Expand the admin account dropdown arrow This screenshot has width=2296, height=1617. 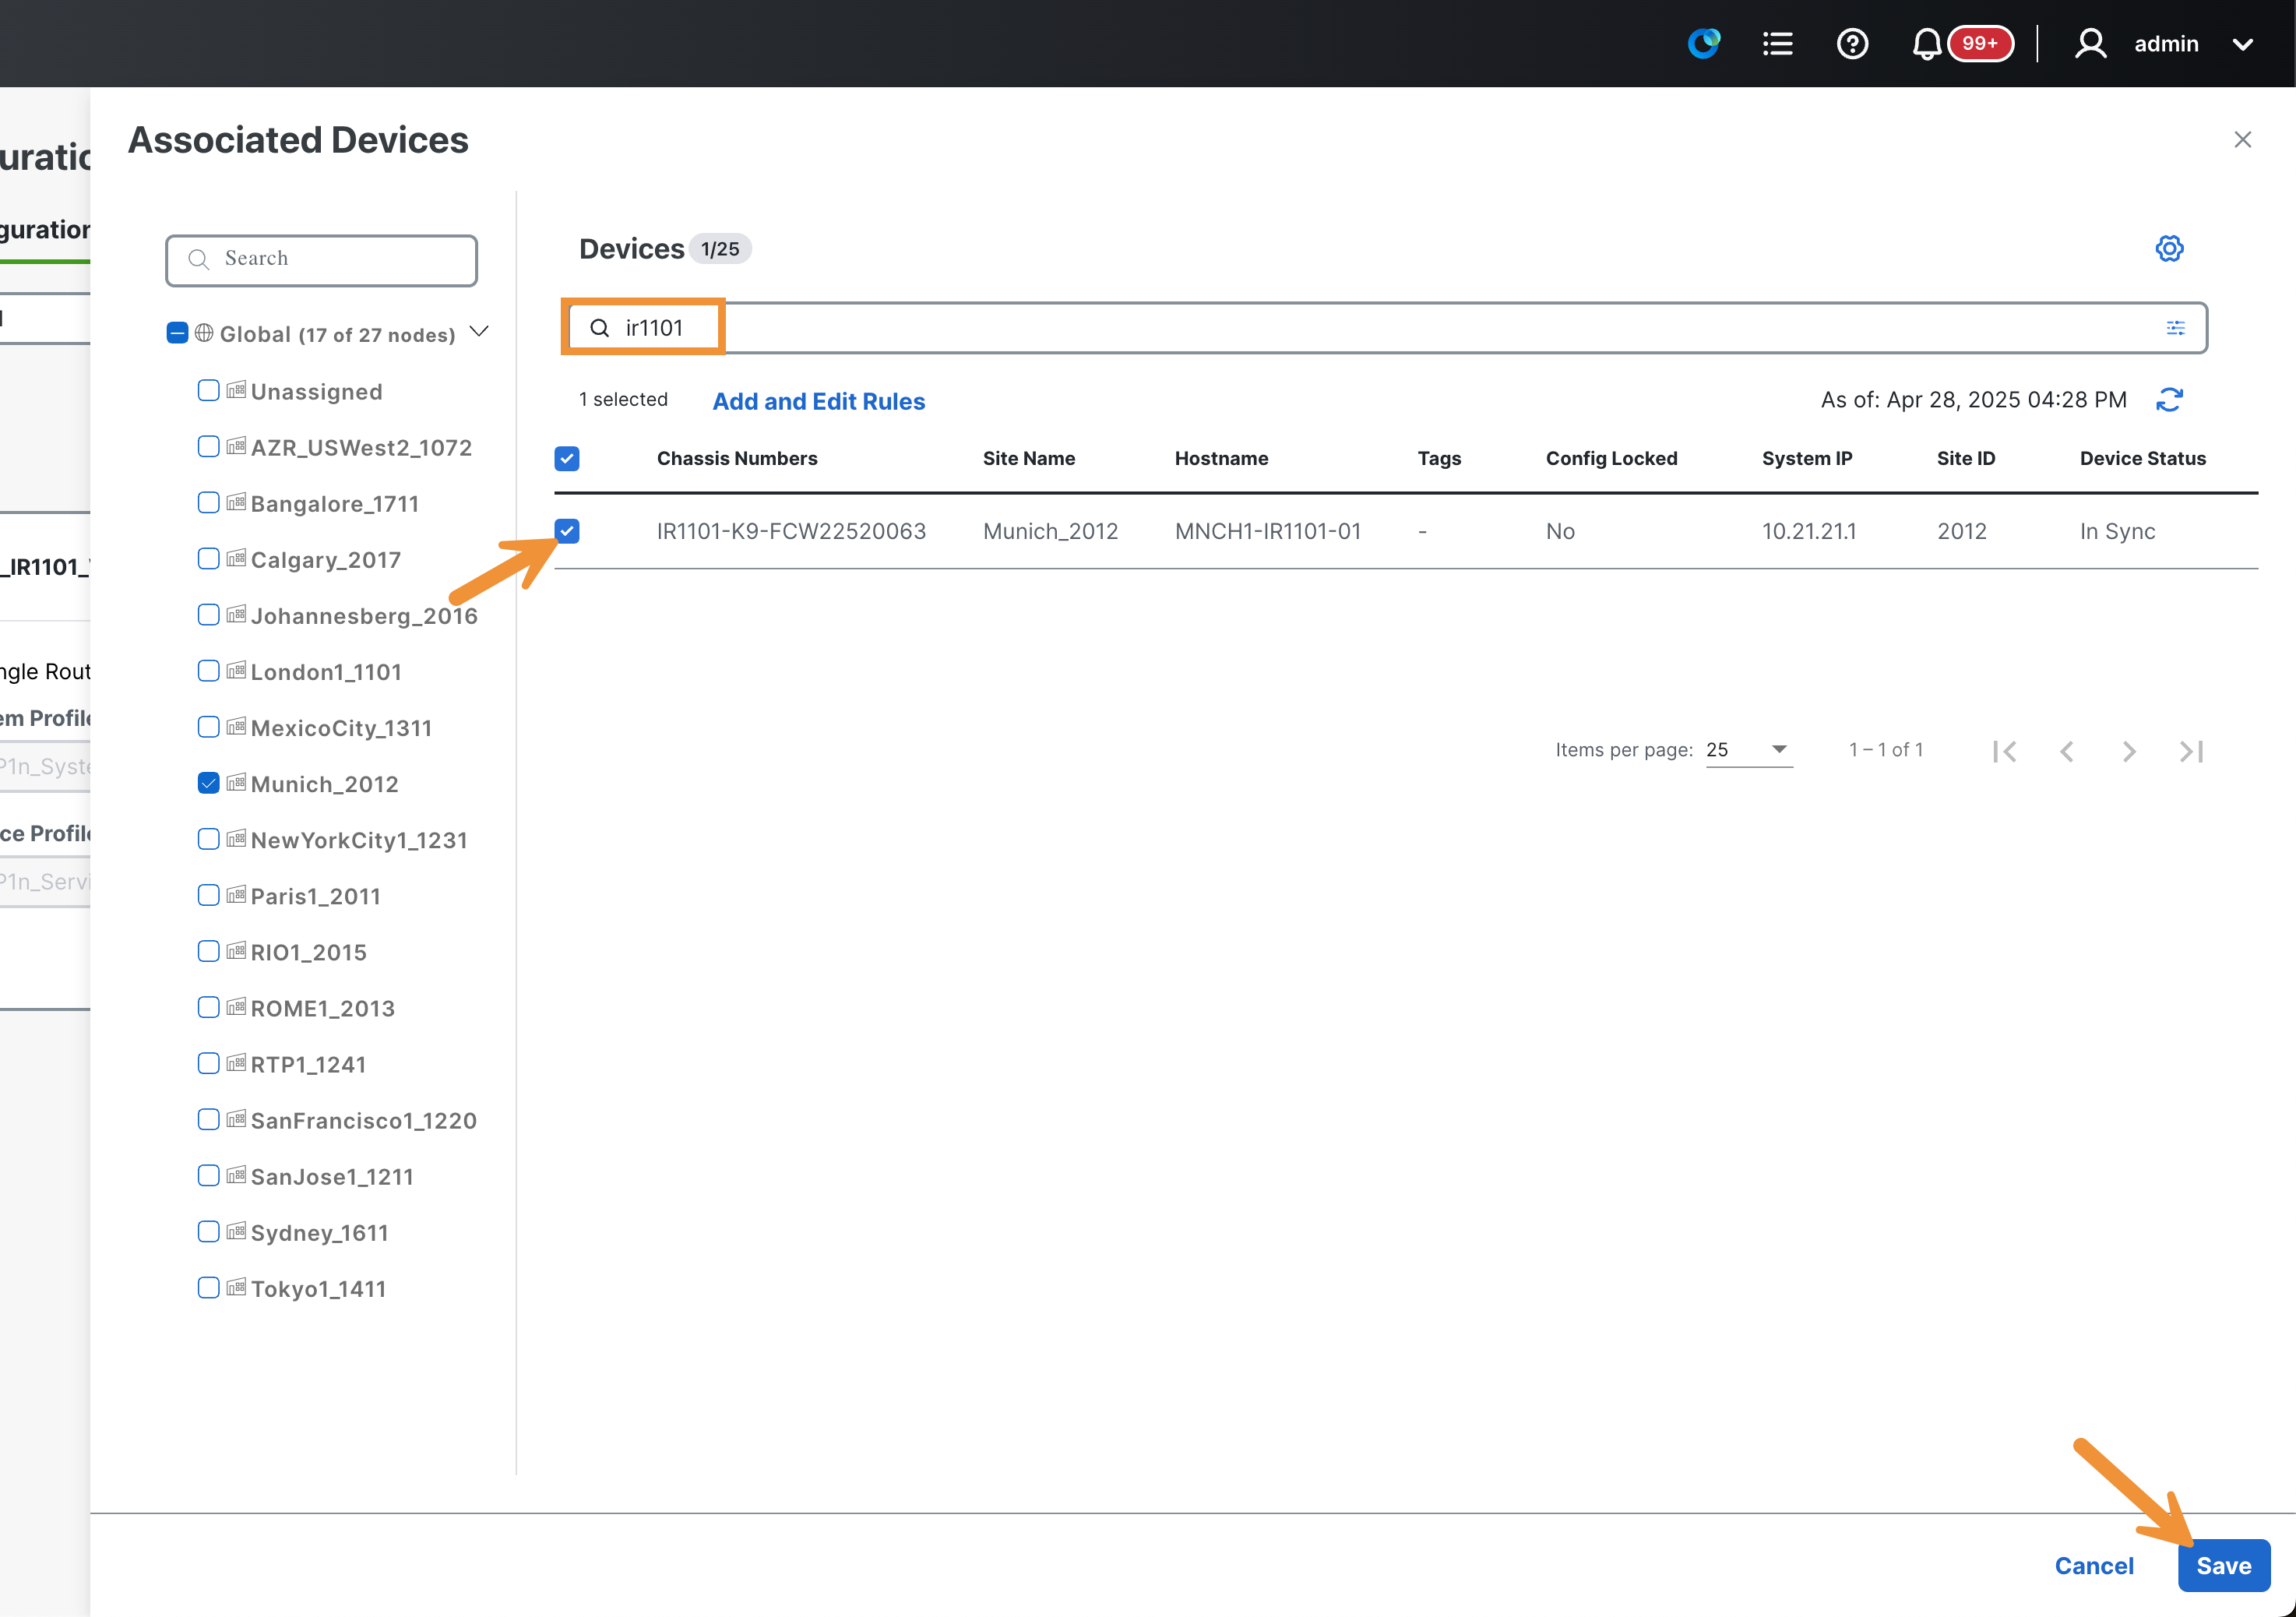[2243, 44]
